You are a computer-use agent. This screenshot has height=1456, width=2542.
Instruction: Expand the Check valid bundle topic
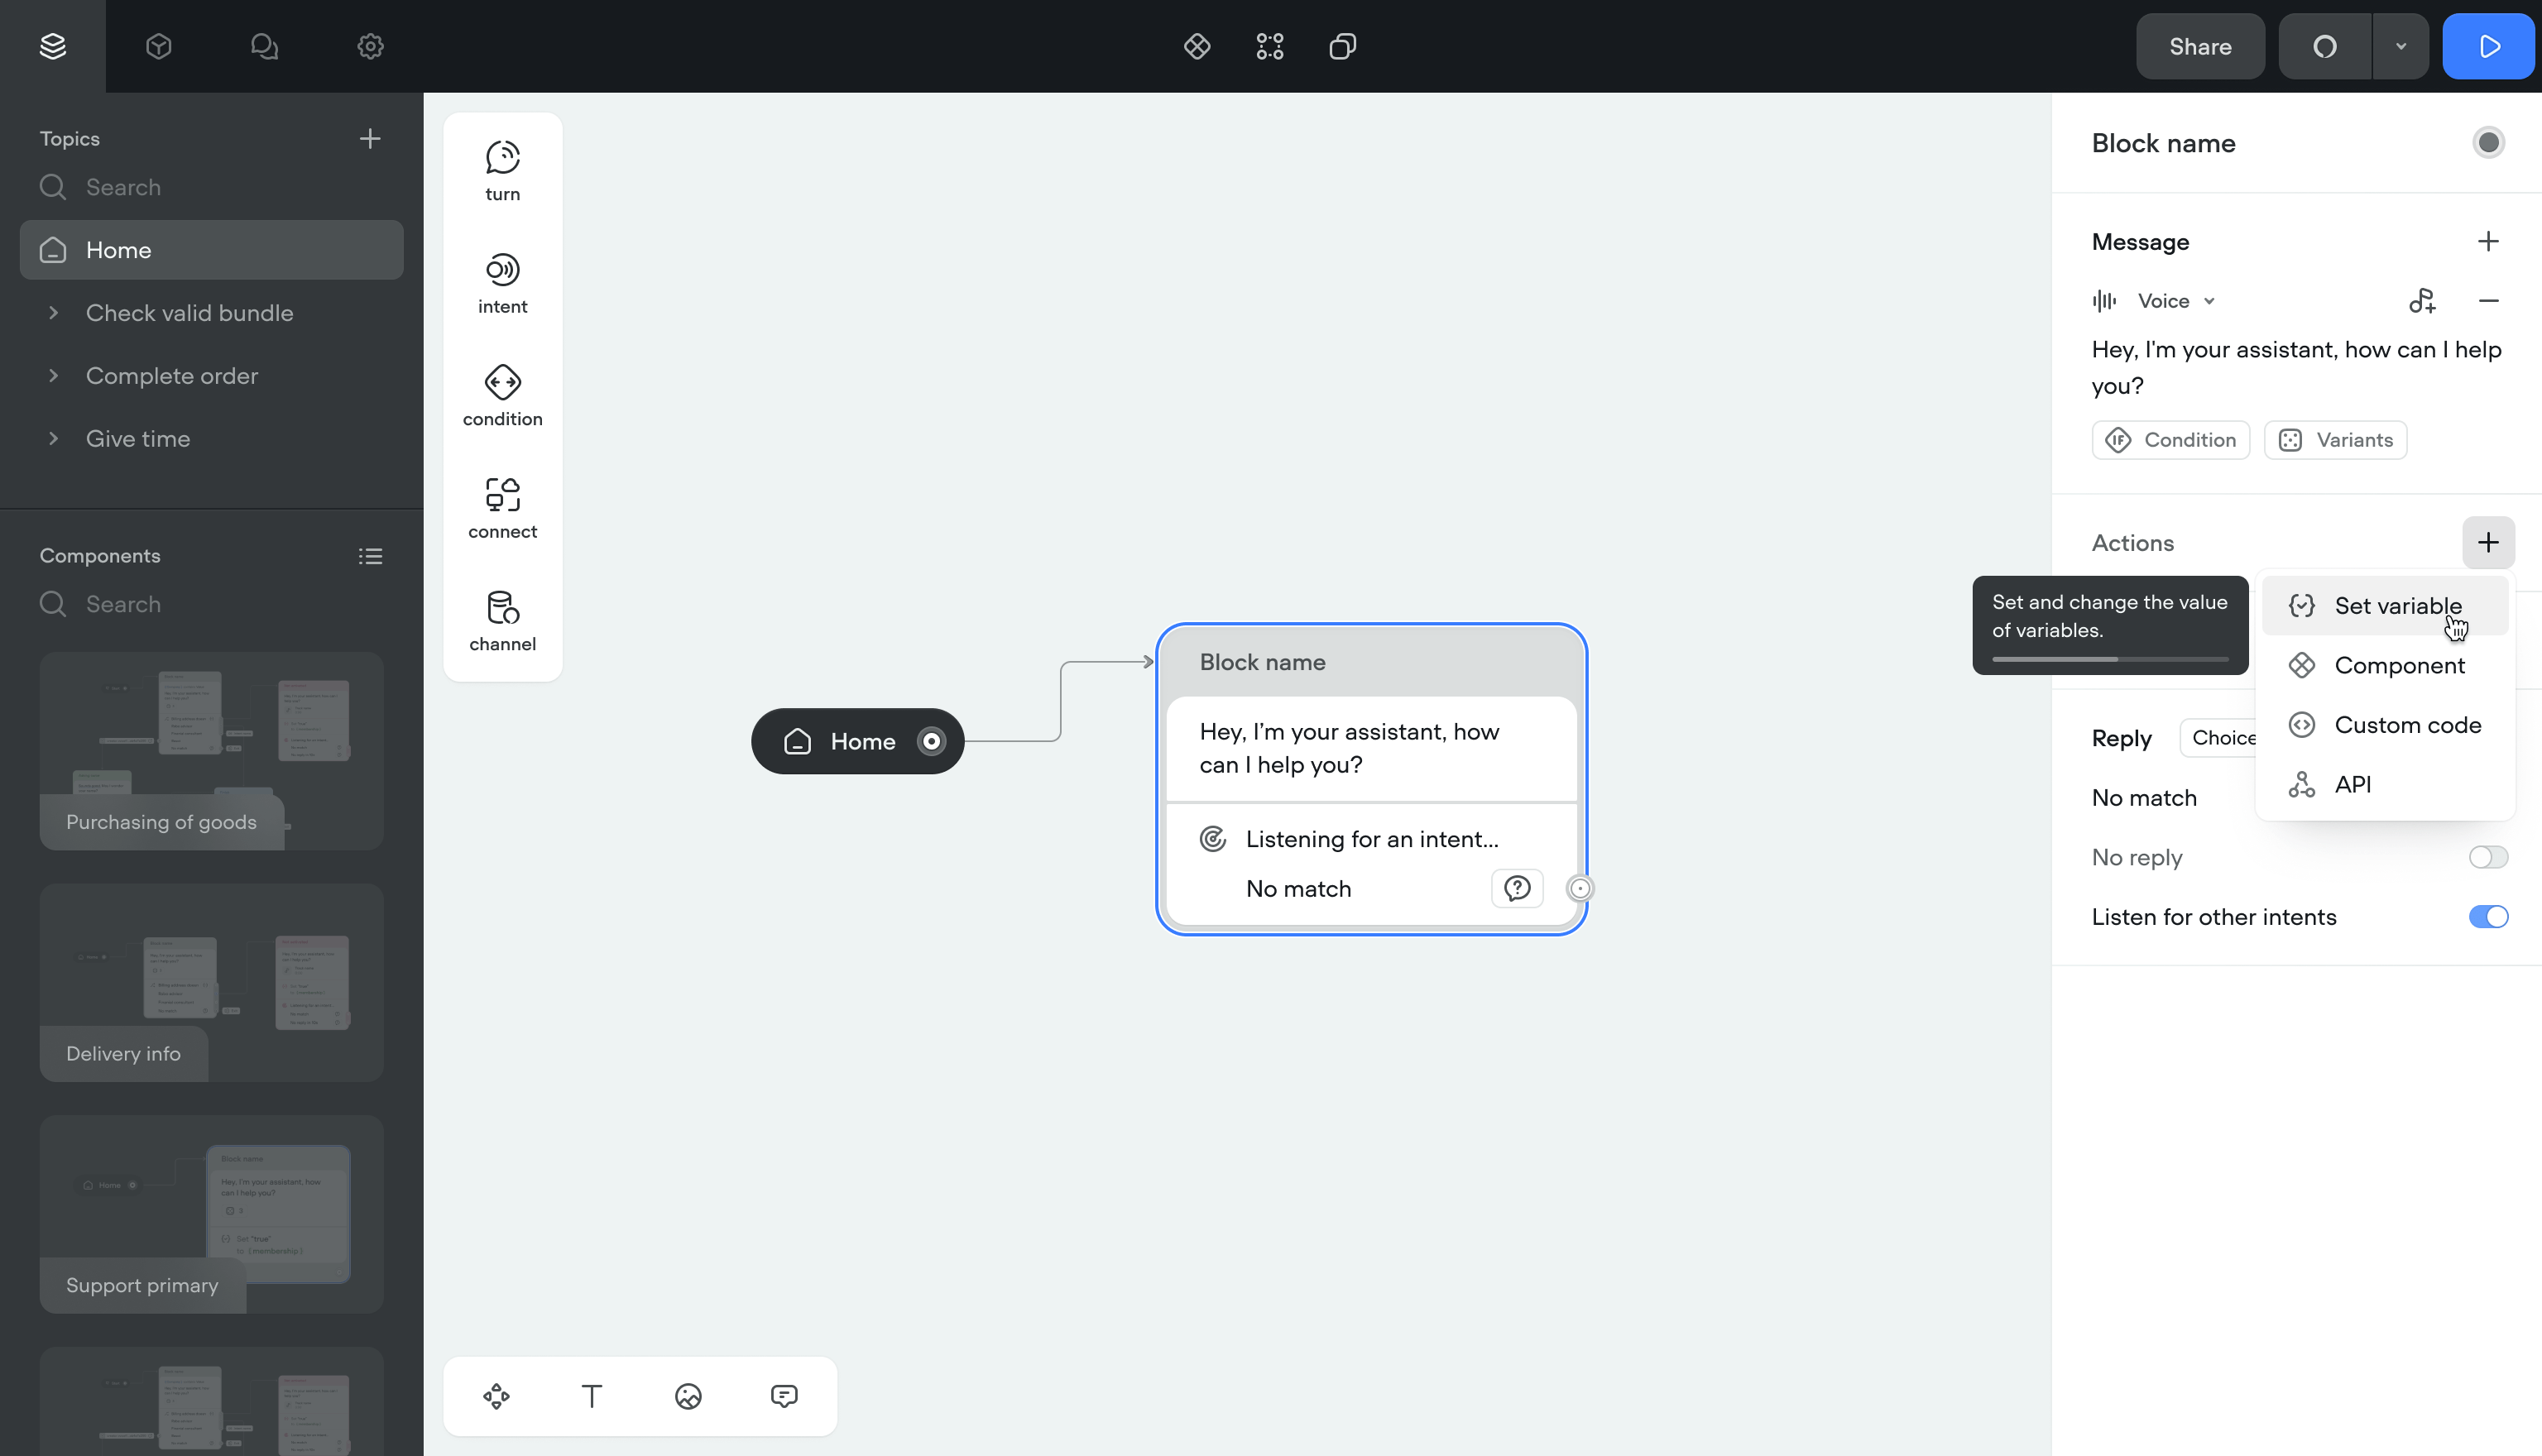pyautogui.click(x=53, y=313)
